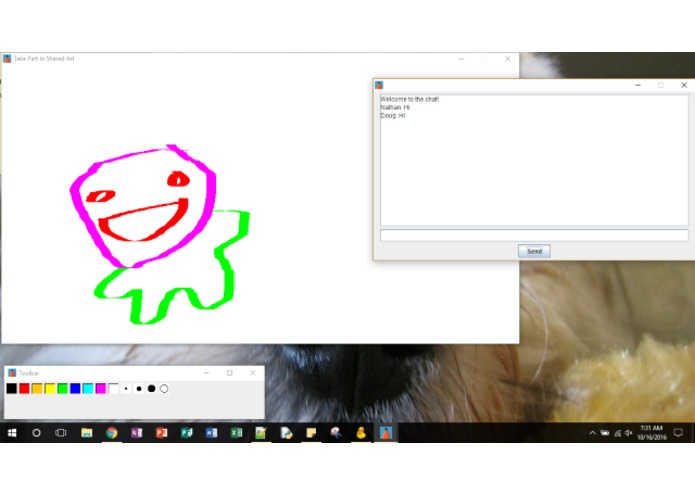Choose the smallest brush size dot

126,389
